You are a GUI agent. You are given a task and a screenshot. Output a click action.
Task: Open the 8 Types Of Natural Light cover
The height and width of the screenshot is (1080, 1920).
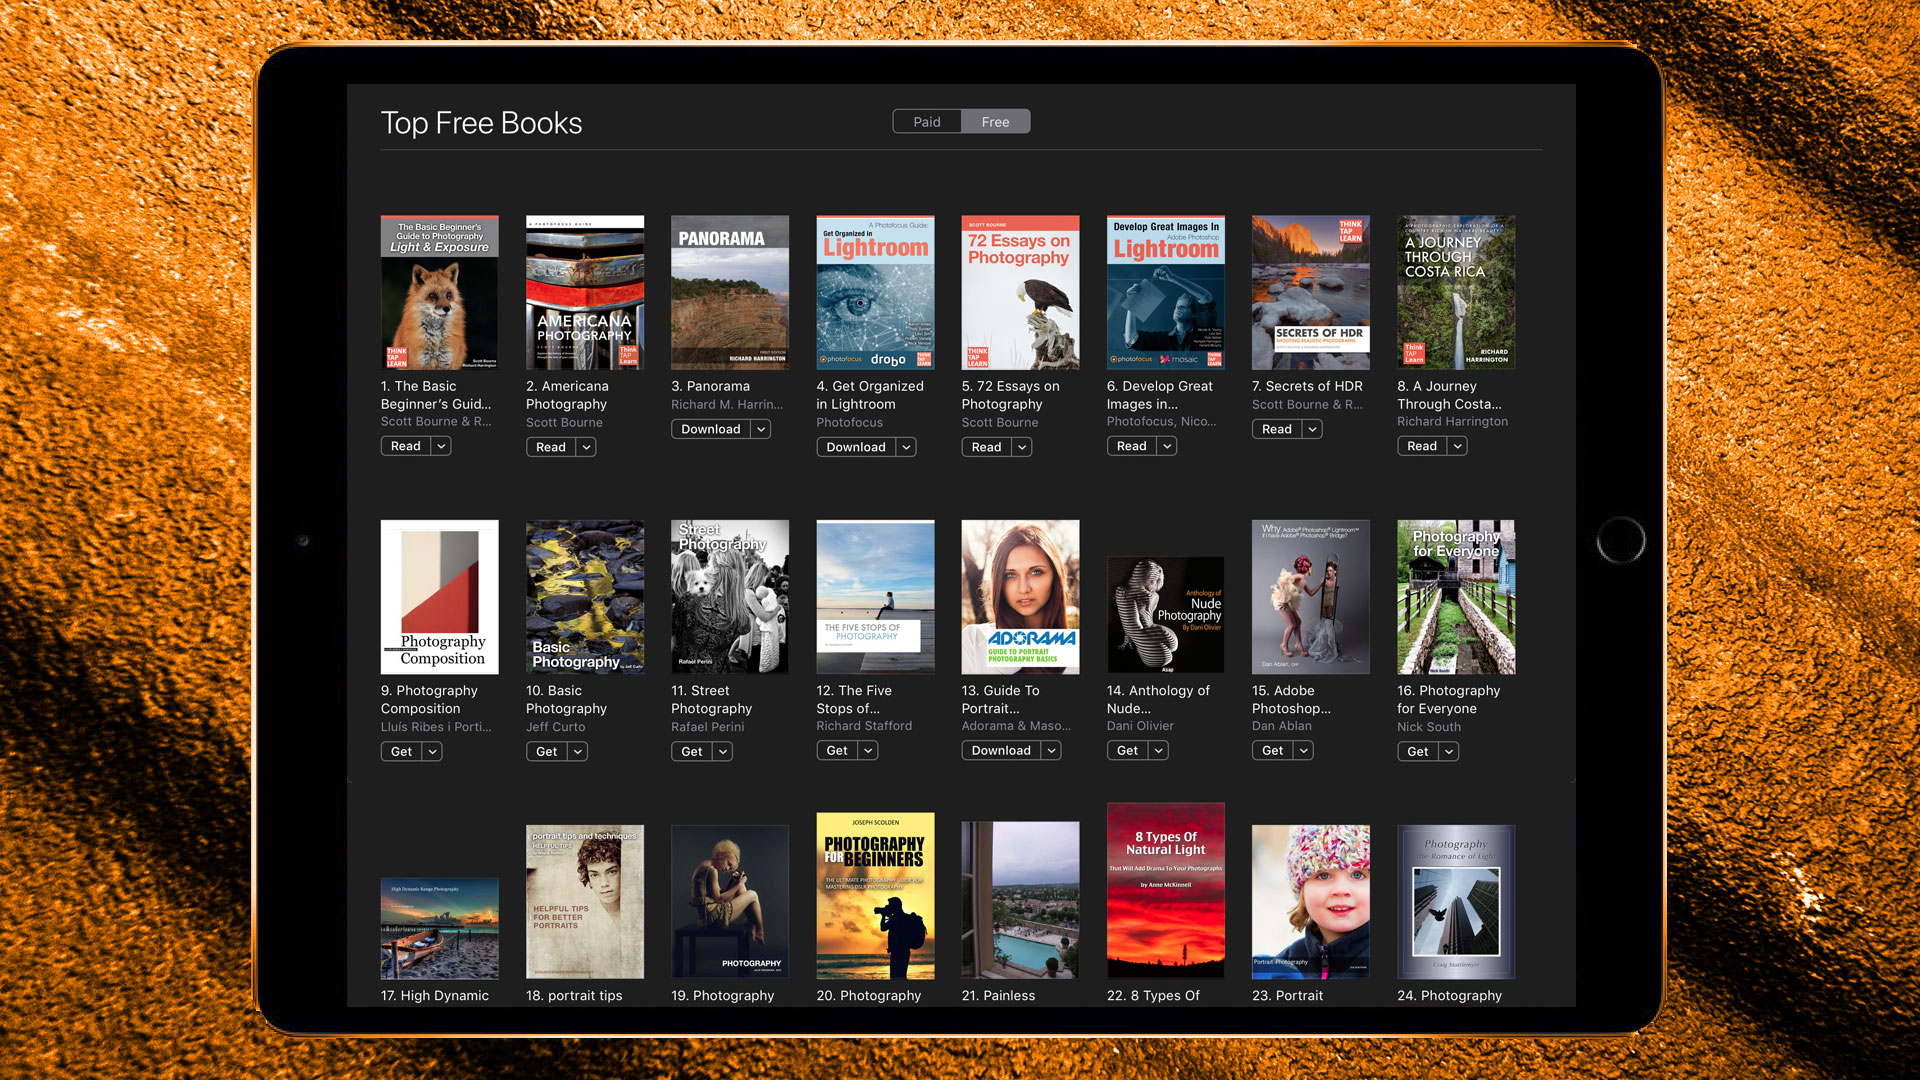pyautogui.click(x=1165, y=889)
